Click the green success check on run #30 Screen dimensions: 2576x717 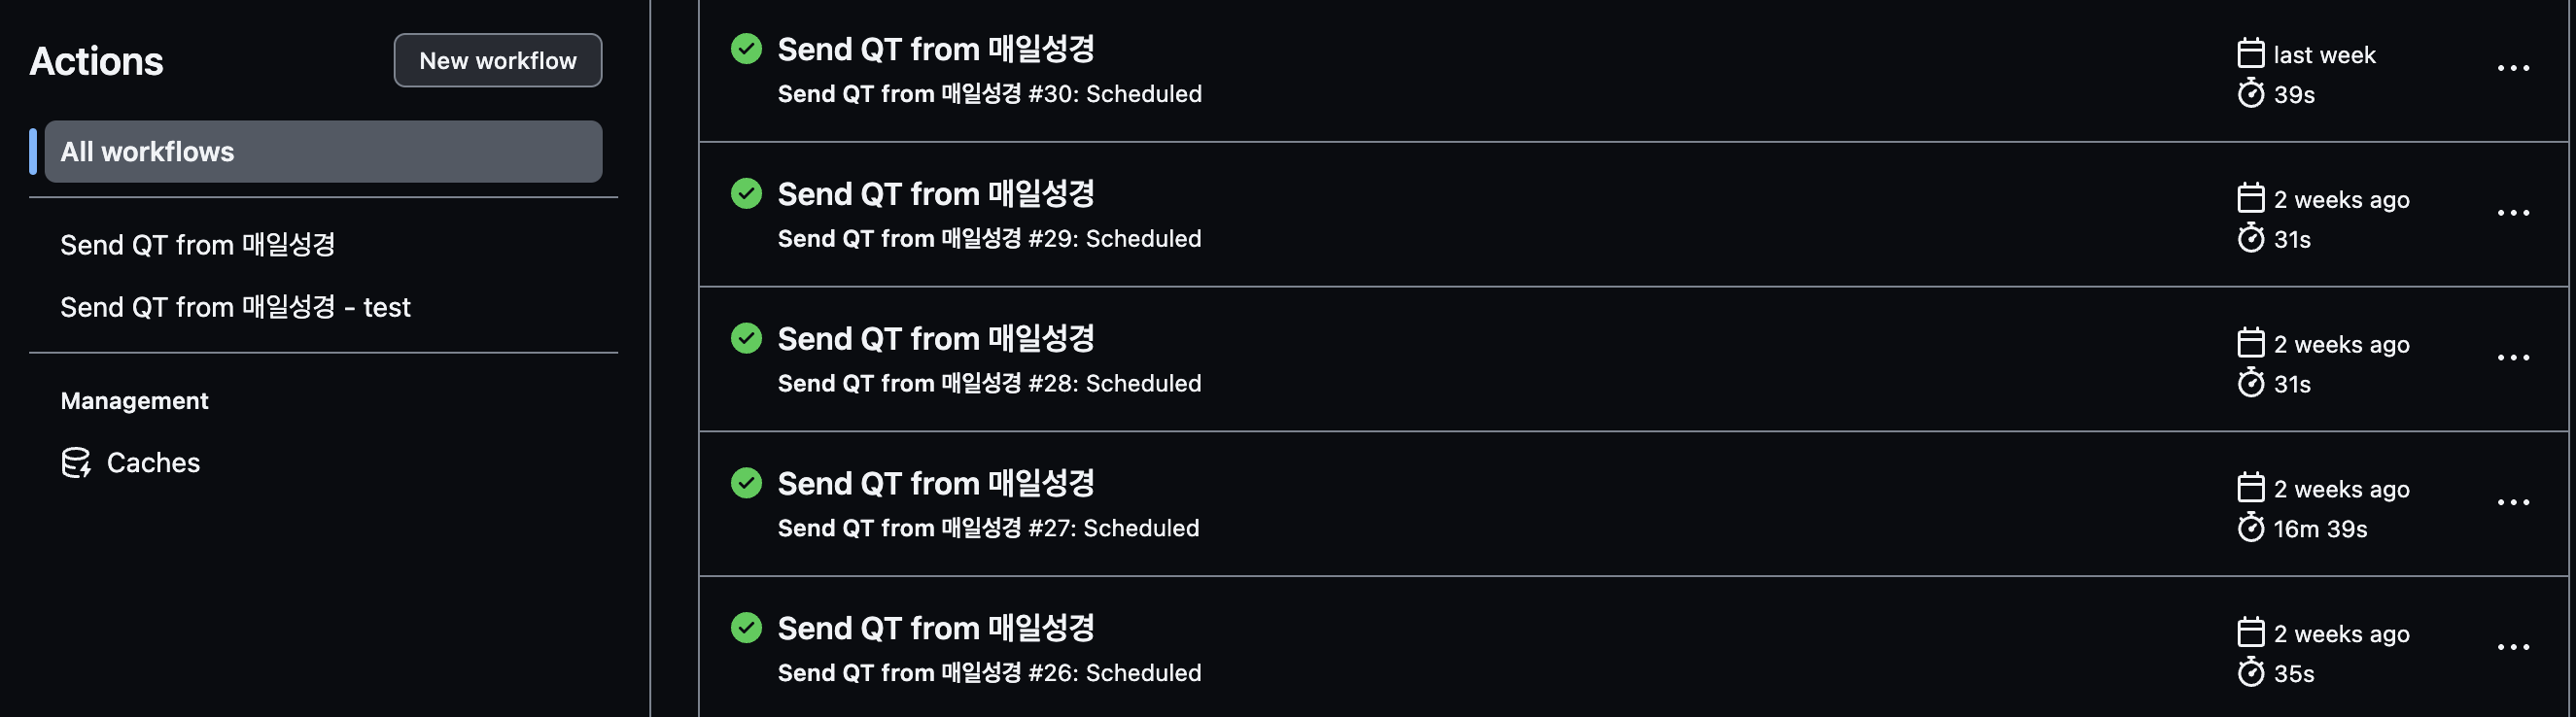click(746, 47)
